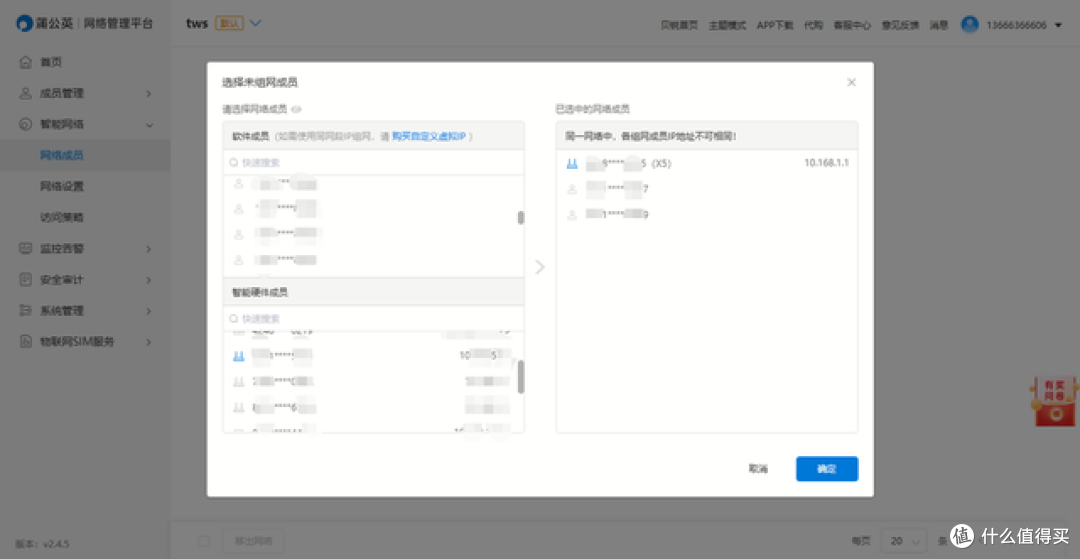Click the 首页 home icon in sidebar
This screenshot has width=1080, height=559.
point(25,63)
